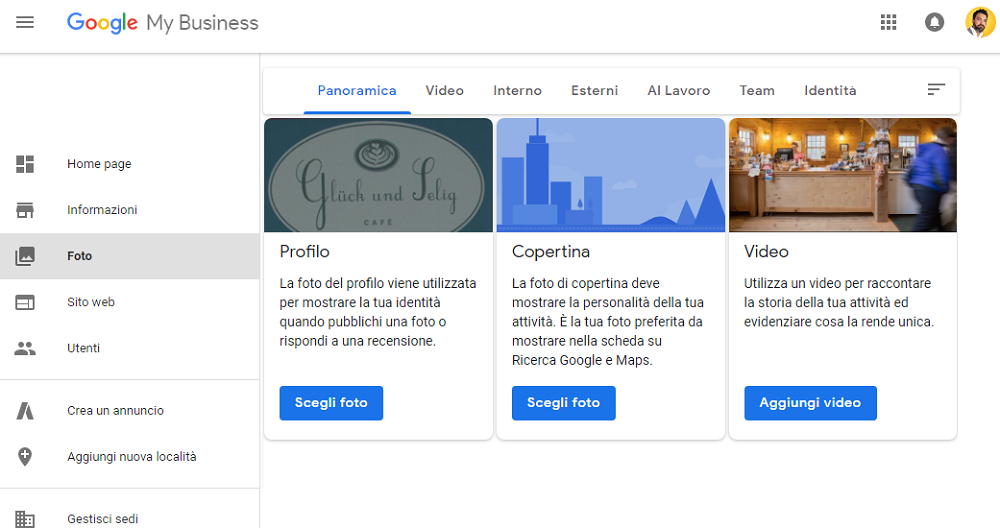Switch to the Panoramica tab
This screenshot has width=1000, height=528.
(357, 91)
